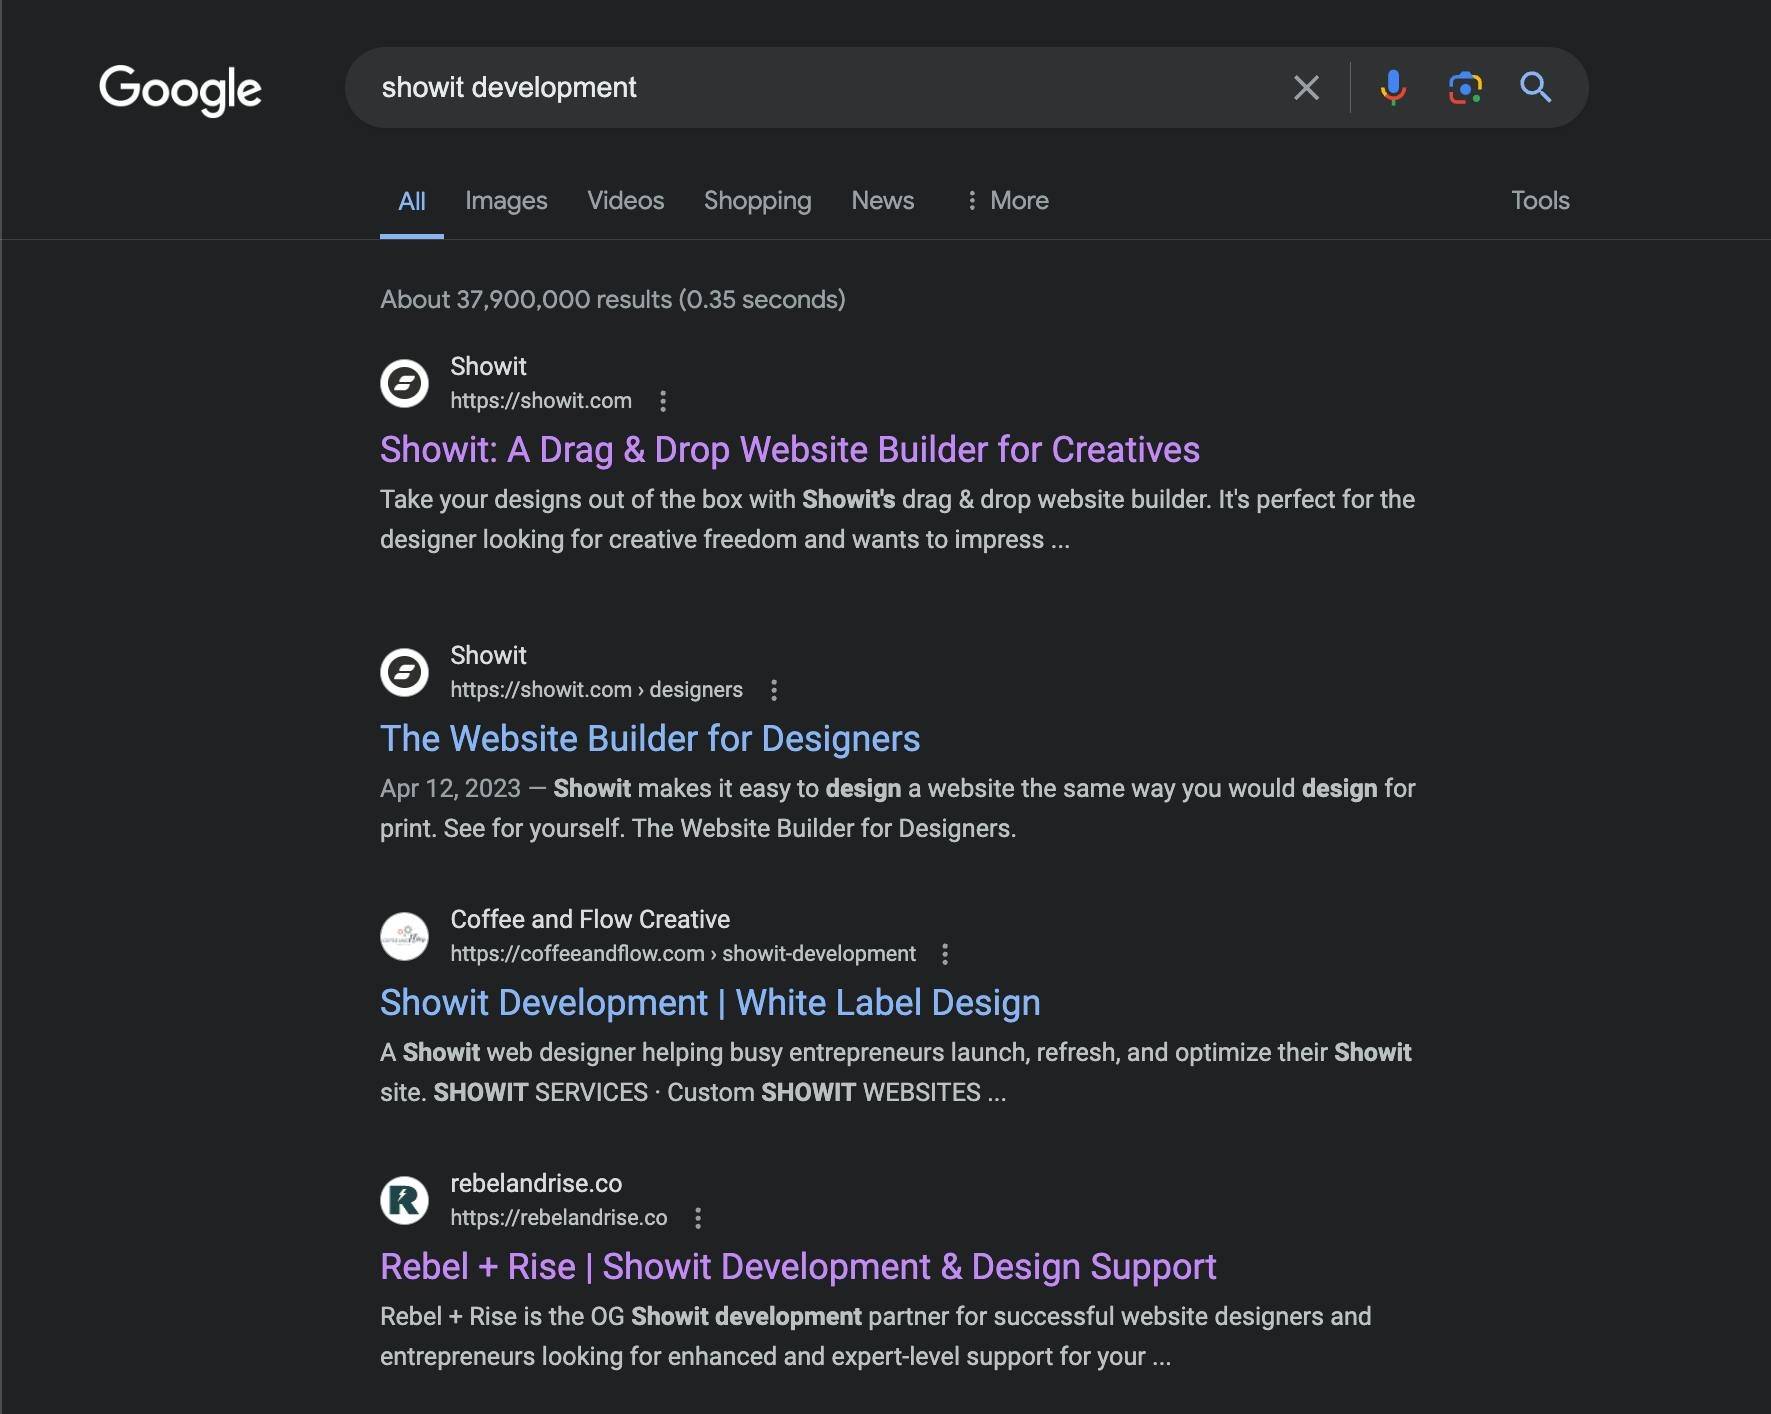Open three-dot menu next to showit.com › designers

pos(774,690)
